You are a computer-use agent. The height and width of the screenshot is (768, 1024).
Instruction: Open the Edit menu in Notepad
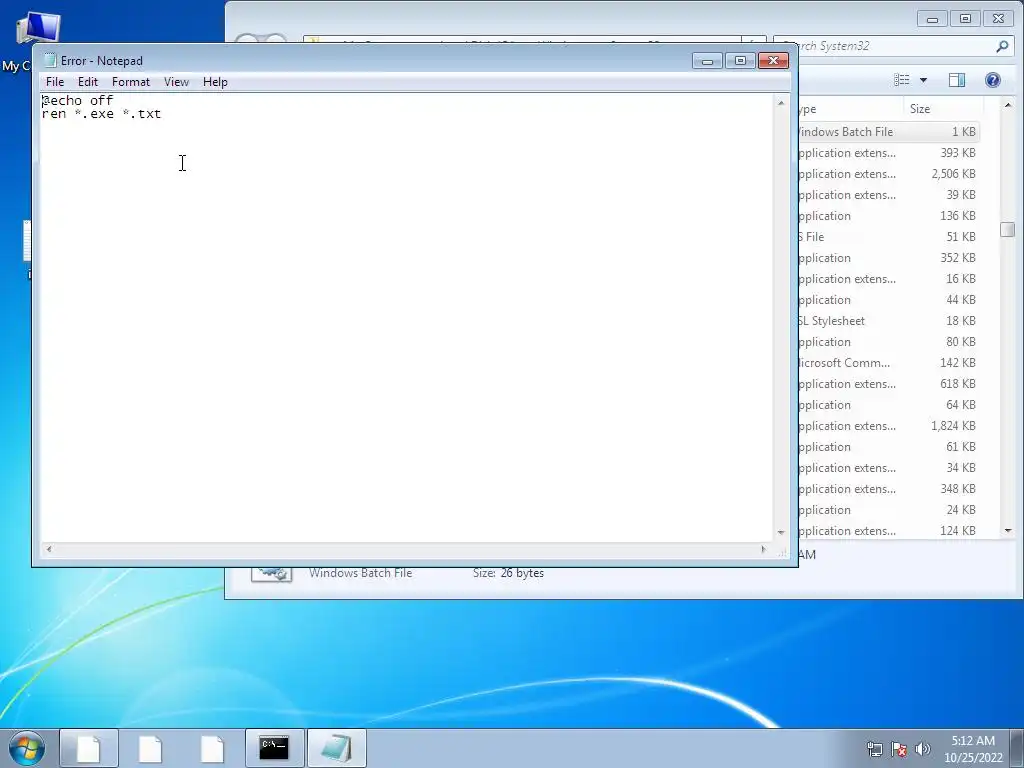point(88,82)
